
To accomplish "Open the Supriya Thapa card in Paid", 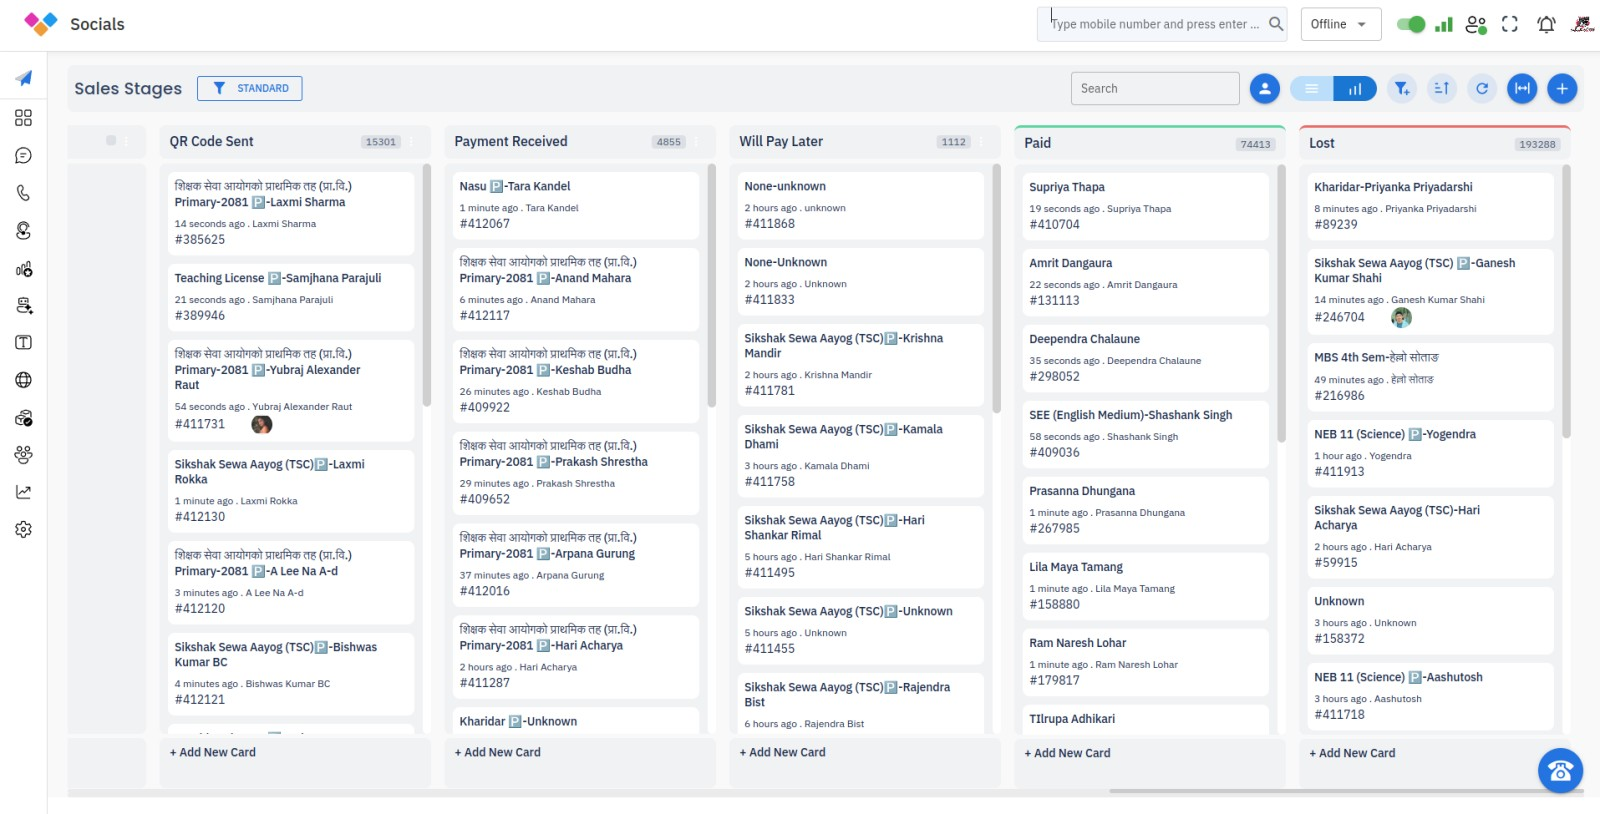I will point(1145,205).
